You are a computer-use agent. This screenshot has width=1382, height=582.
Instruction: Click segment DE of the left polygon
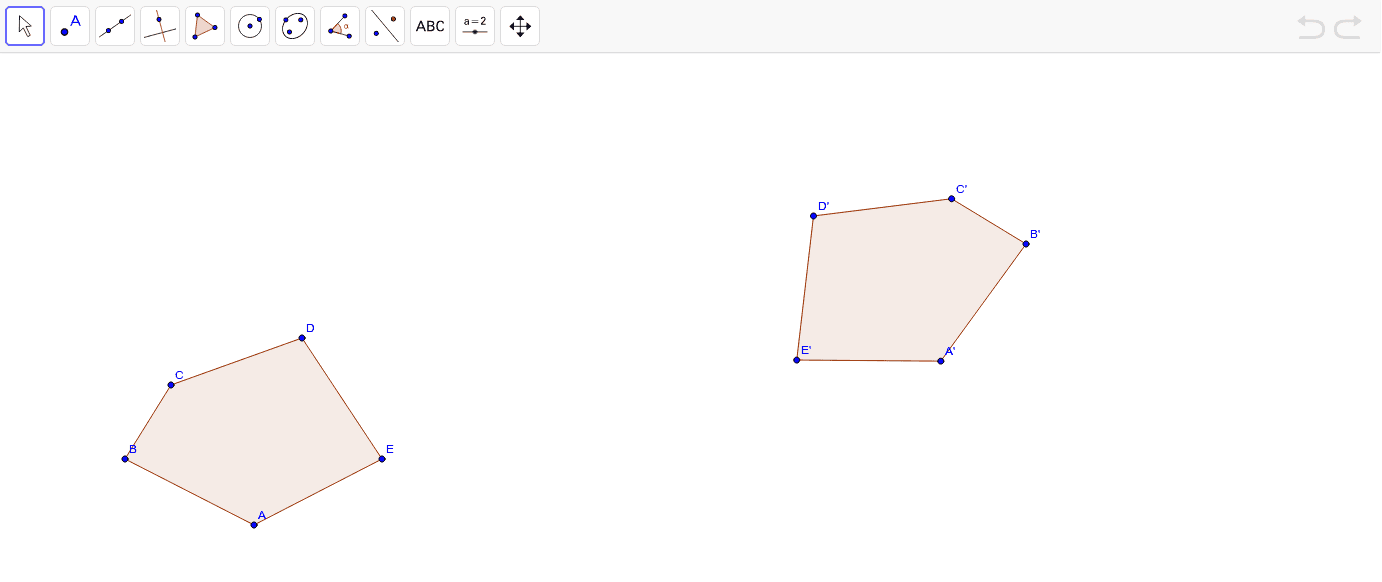pyautogui.click(x=342, y=399)
